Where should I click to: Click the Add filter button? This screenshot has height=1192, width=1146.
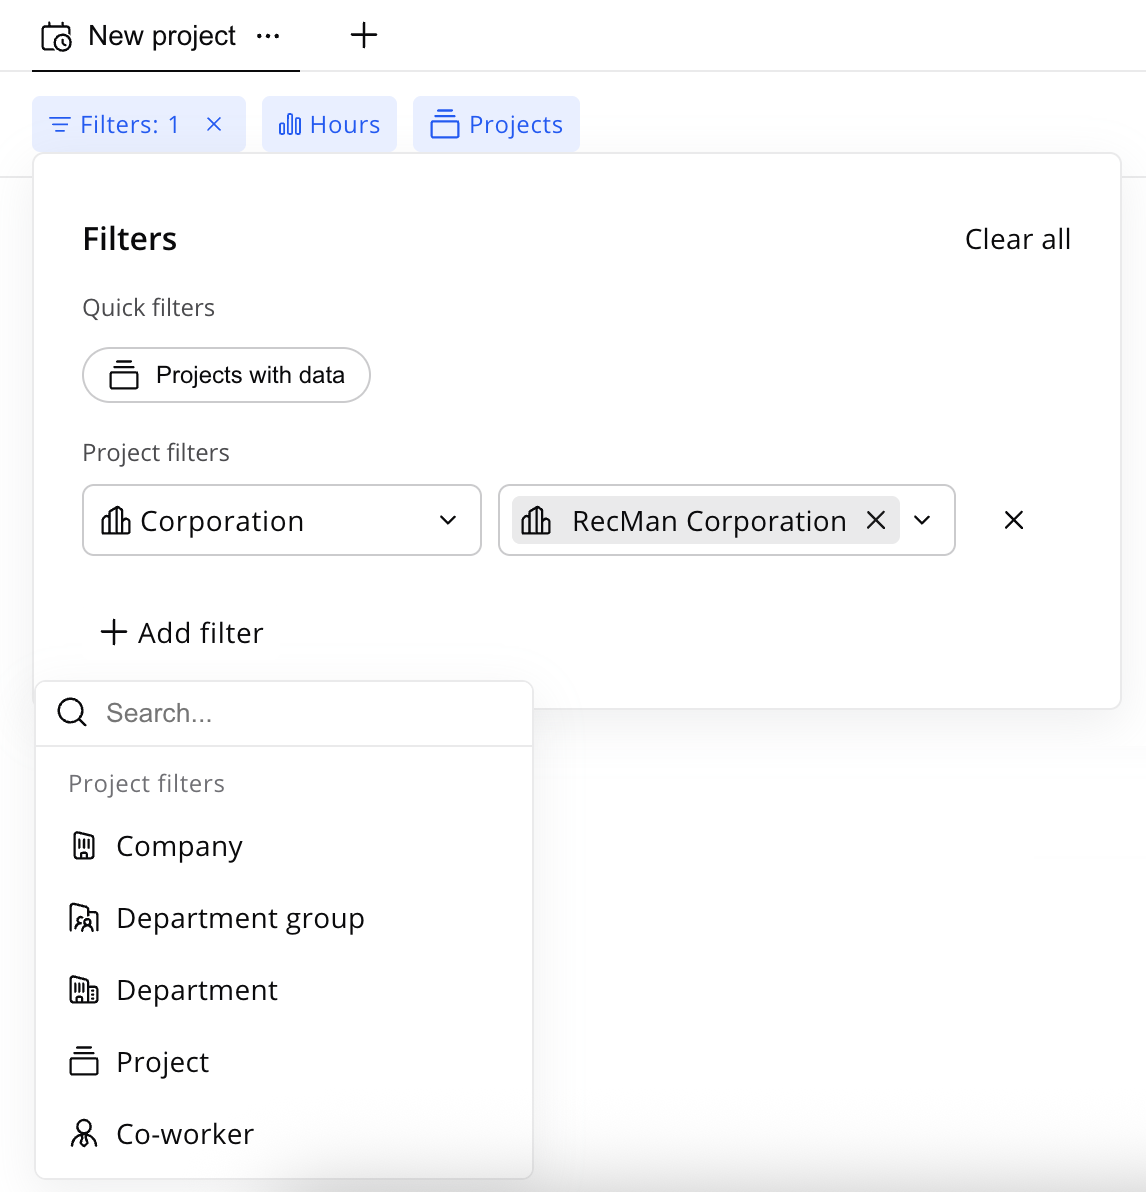(x=182, y=633)
